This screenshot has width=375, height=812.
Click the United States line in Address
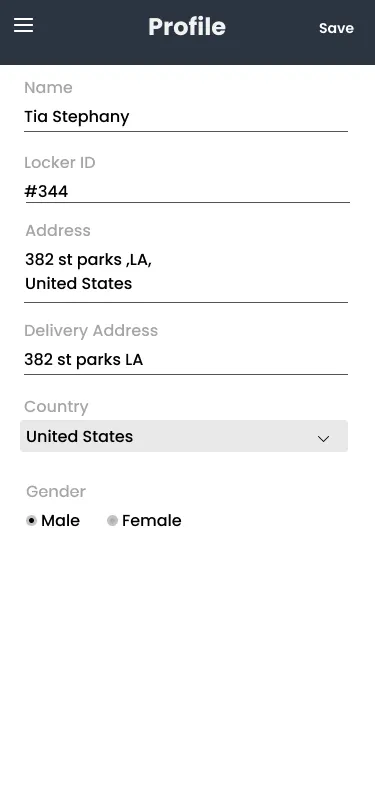pos(79,284)
